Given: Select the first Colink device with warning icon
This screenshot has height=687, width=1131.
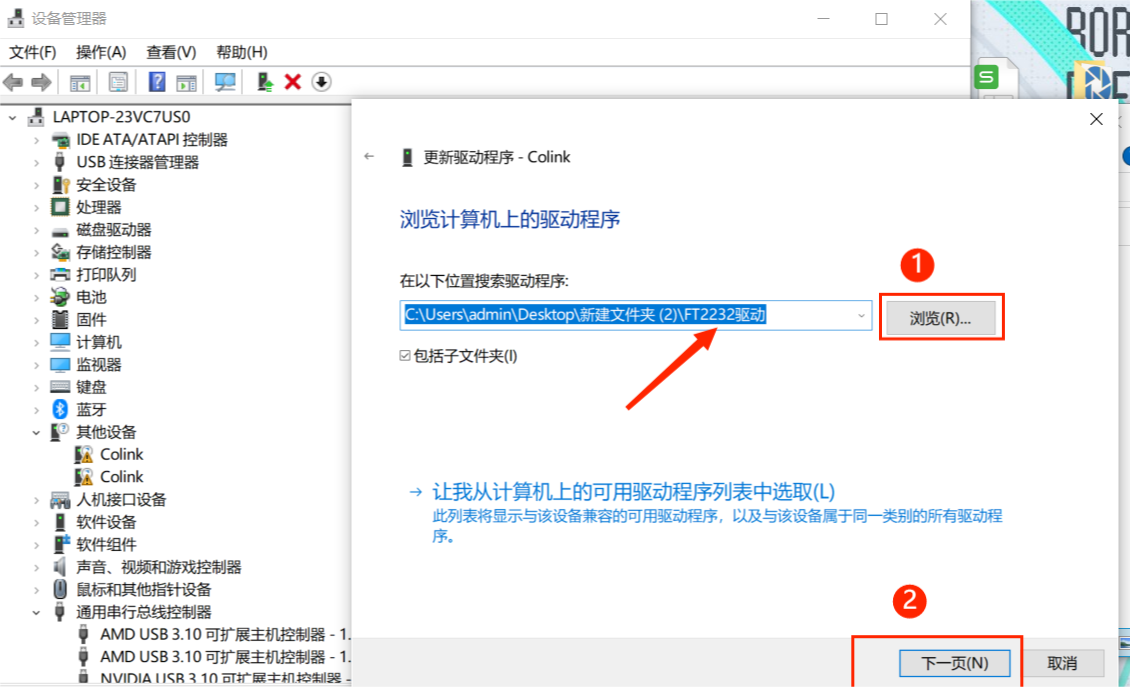Looking at the screenshot, I should coord(121,453).
